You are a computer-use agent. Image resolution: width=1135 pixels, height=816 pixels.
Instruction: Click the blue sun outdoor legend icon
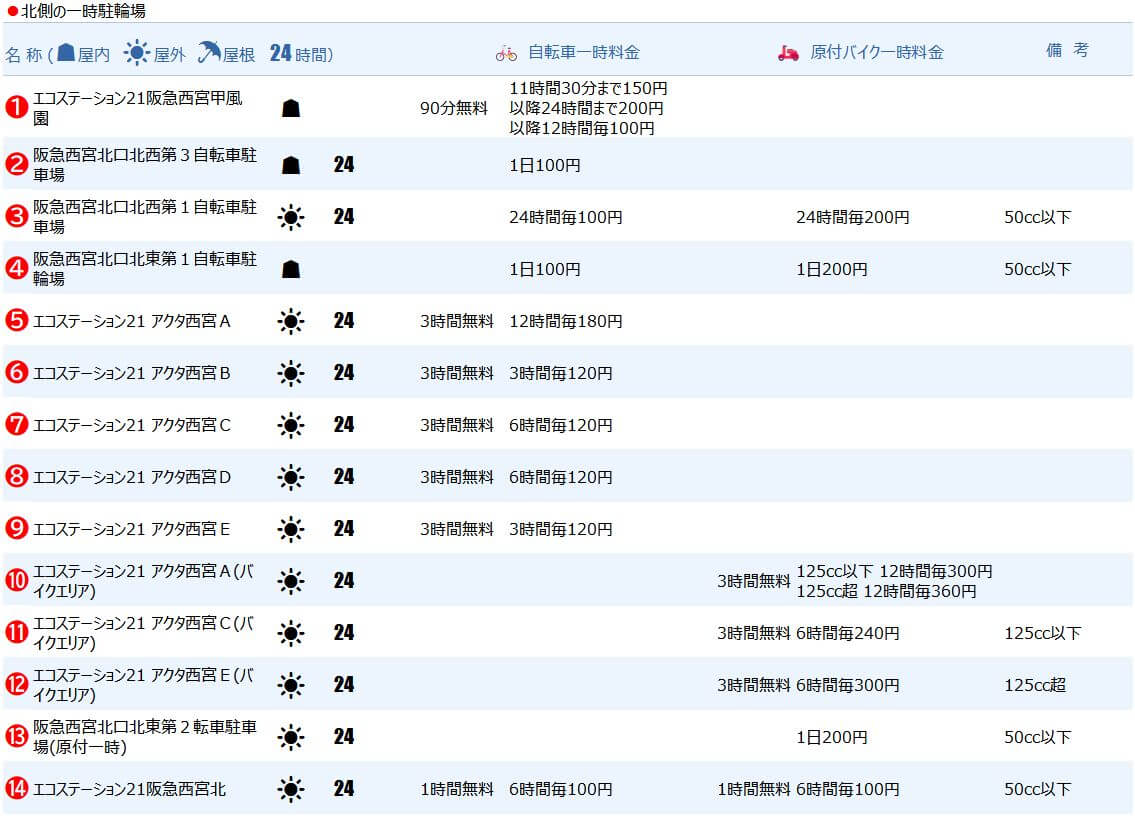136,53
